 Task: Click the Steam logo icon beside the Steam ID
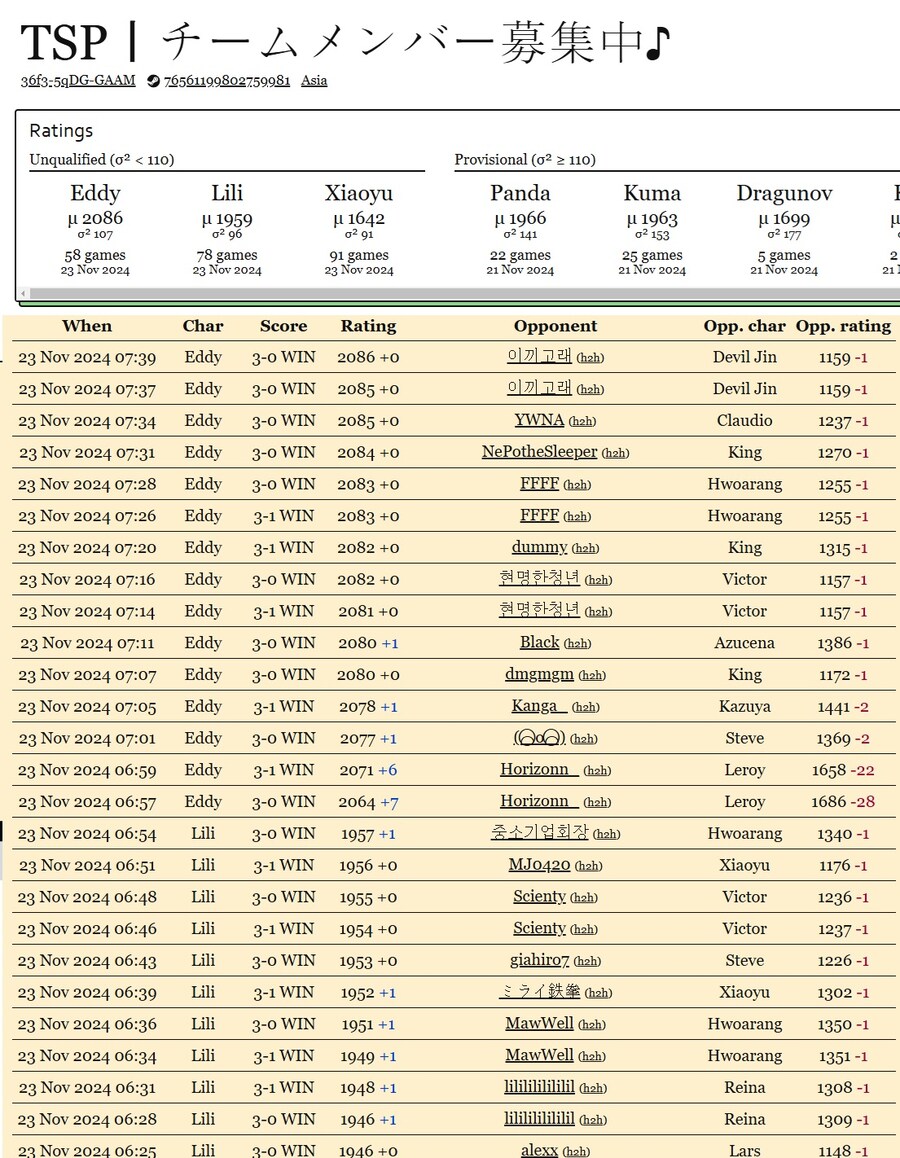click(x=153, y=81)
